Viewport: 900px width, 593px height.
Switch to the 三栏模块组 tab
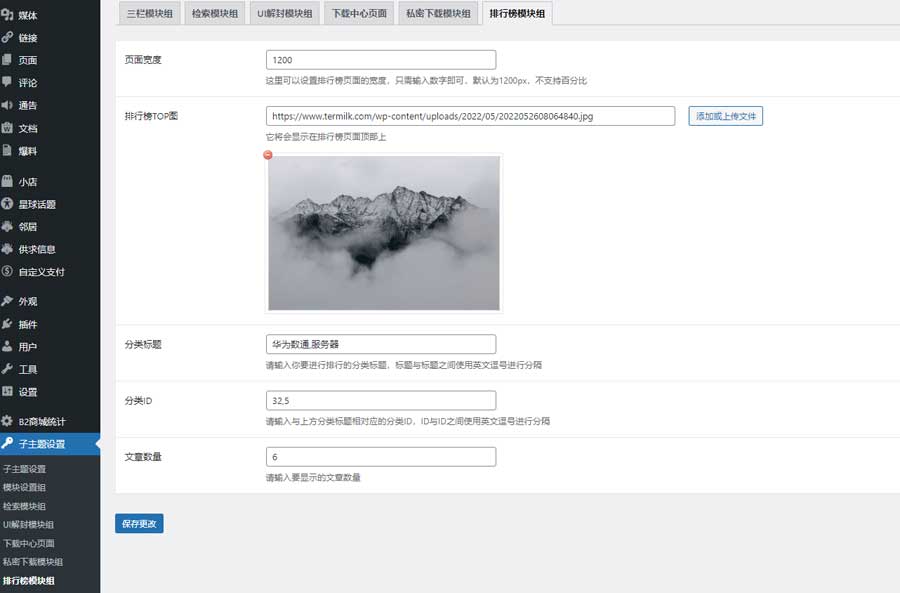[x=148, y=14]
